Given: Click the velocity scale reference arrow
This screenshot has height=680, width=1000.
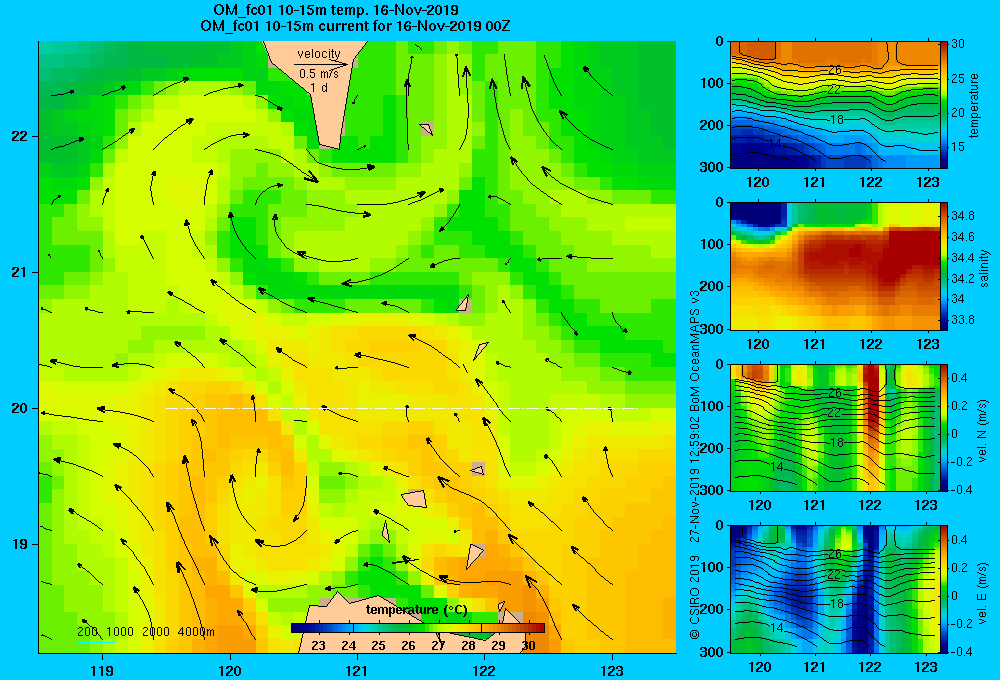Looking at the screenshot, I should tap(322, 64).
